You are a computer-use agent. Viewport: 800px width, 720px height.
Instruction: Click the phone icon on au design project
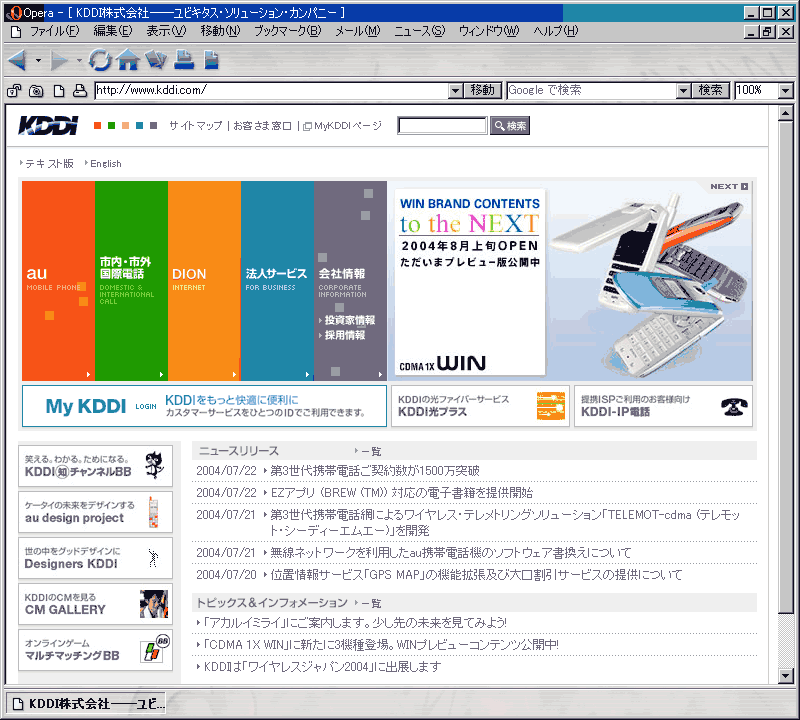pyautogui.click(x=153, y=512)
